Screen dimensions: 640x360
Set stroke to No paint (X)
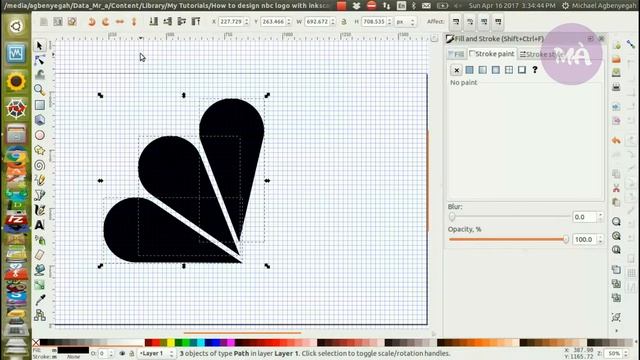point(456,70)
